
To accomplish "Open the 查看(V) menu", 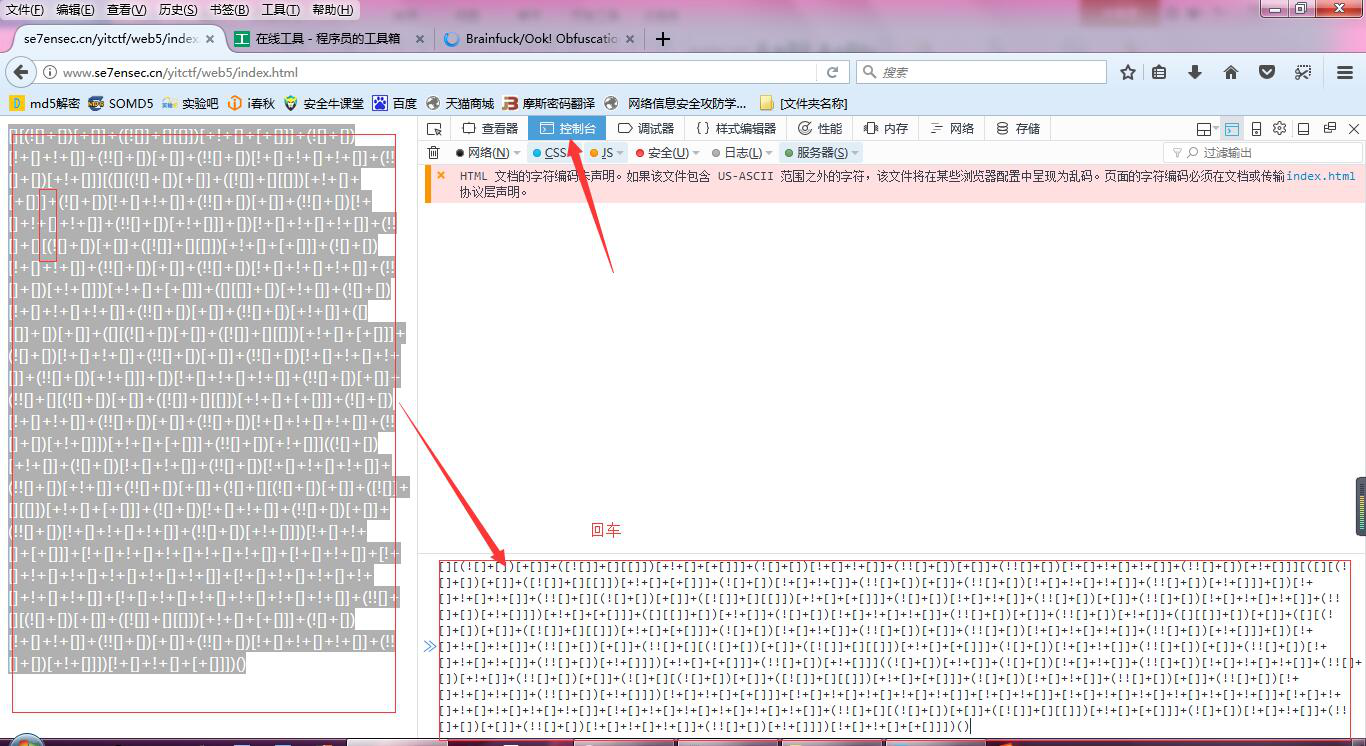I will [x=126, y=10].
